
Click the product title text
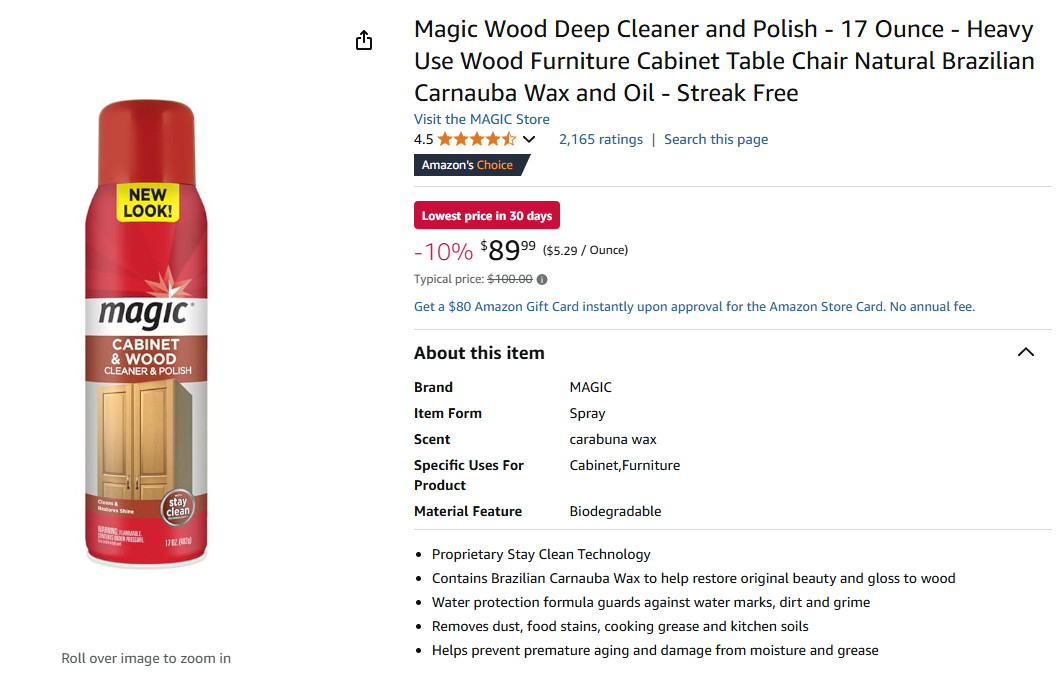pos(723,62)
